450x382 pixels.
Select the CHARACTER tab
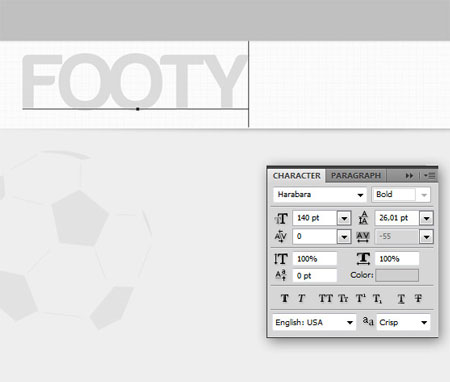(297, 176)
